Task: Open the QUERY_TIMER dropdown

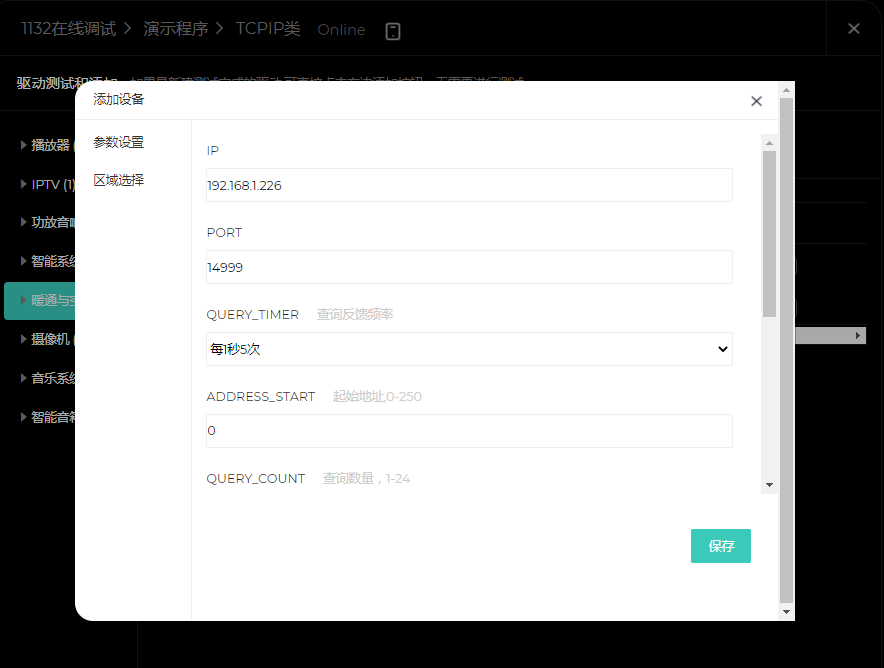Action: pyautogui.click(x=469, y=349)
